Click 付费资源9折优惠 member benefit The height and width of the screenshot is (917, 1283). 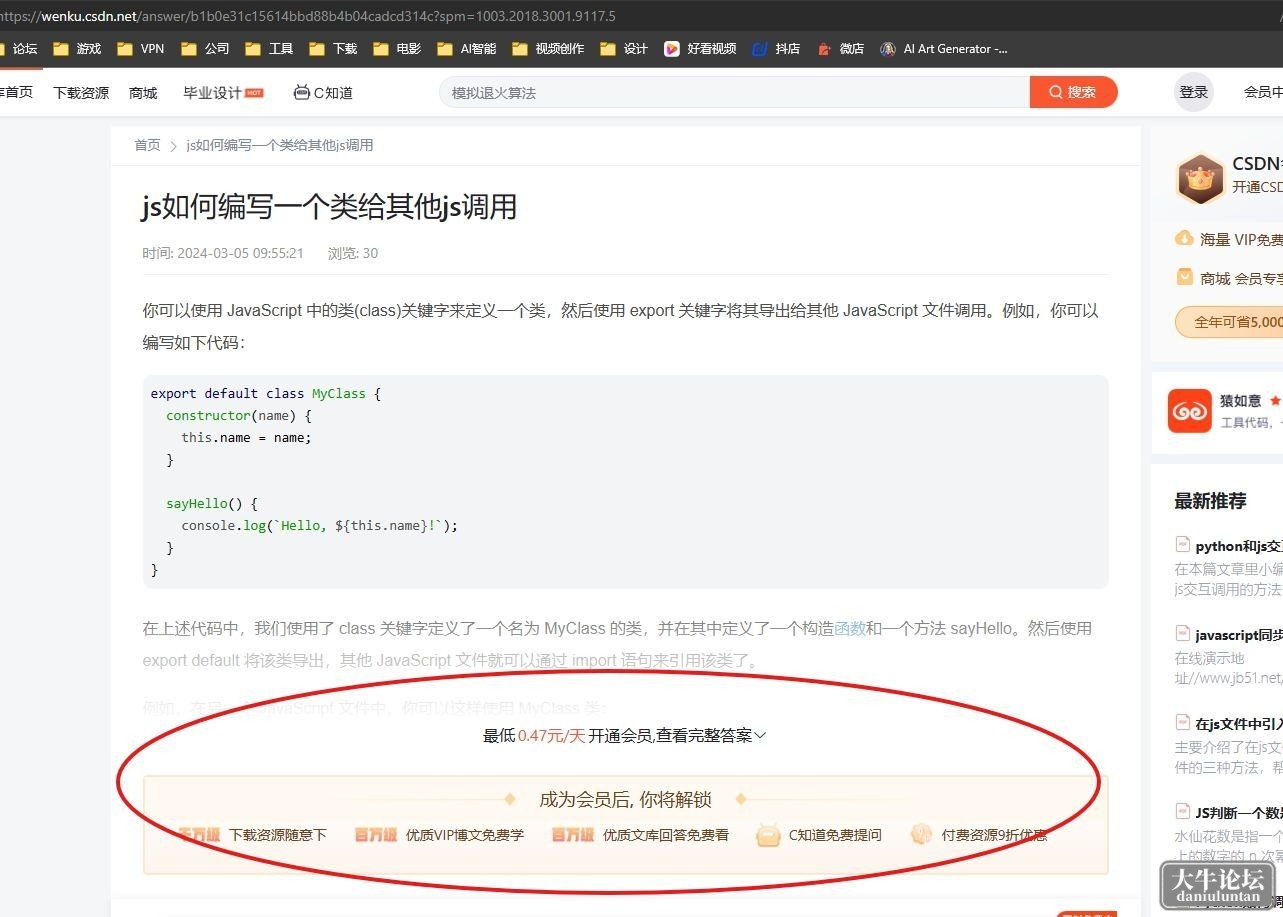tap(979, 835)
